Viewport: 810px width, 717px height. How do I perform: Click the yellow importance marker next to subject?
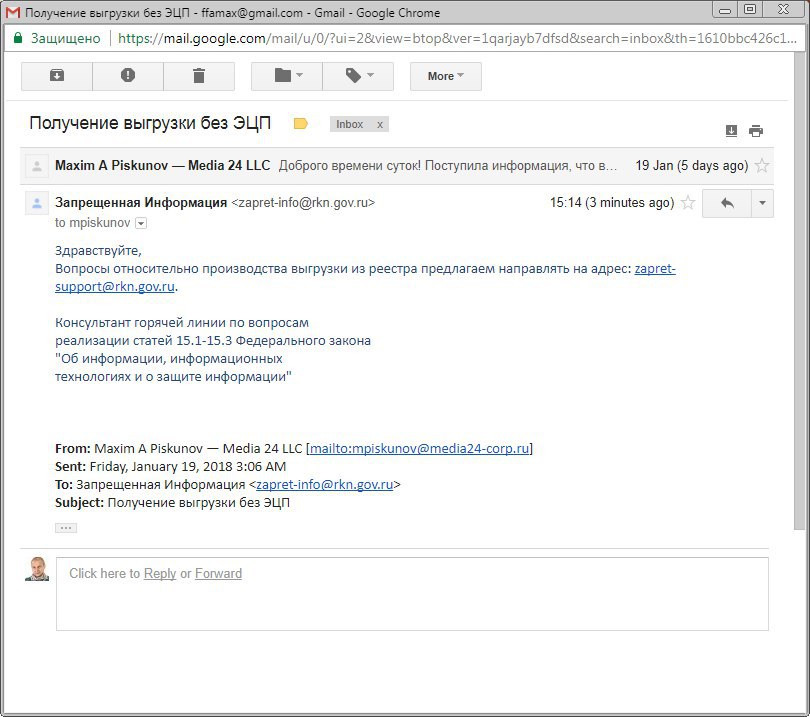point(301,124)
